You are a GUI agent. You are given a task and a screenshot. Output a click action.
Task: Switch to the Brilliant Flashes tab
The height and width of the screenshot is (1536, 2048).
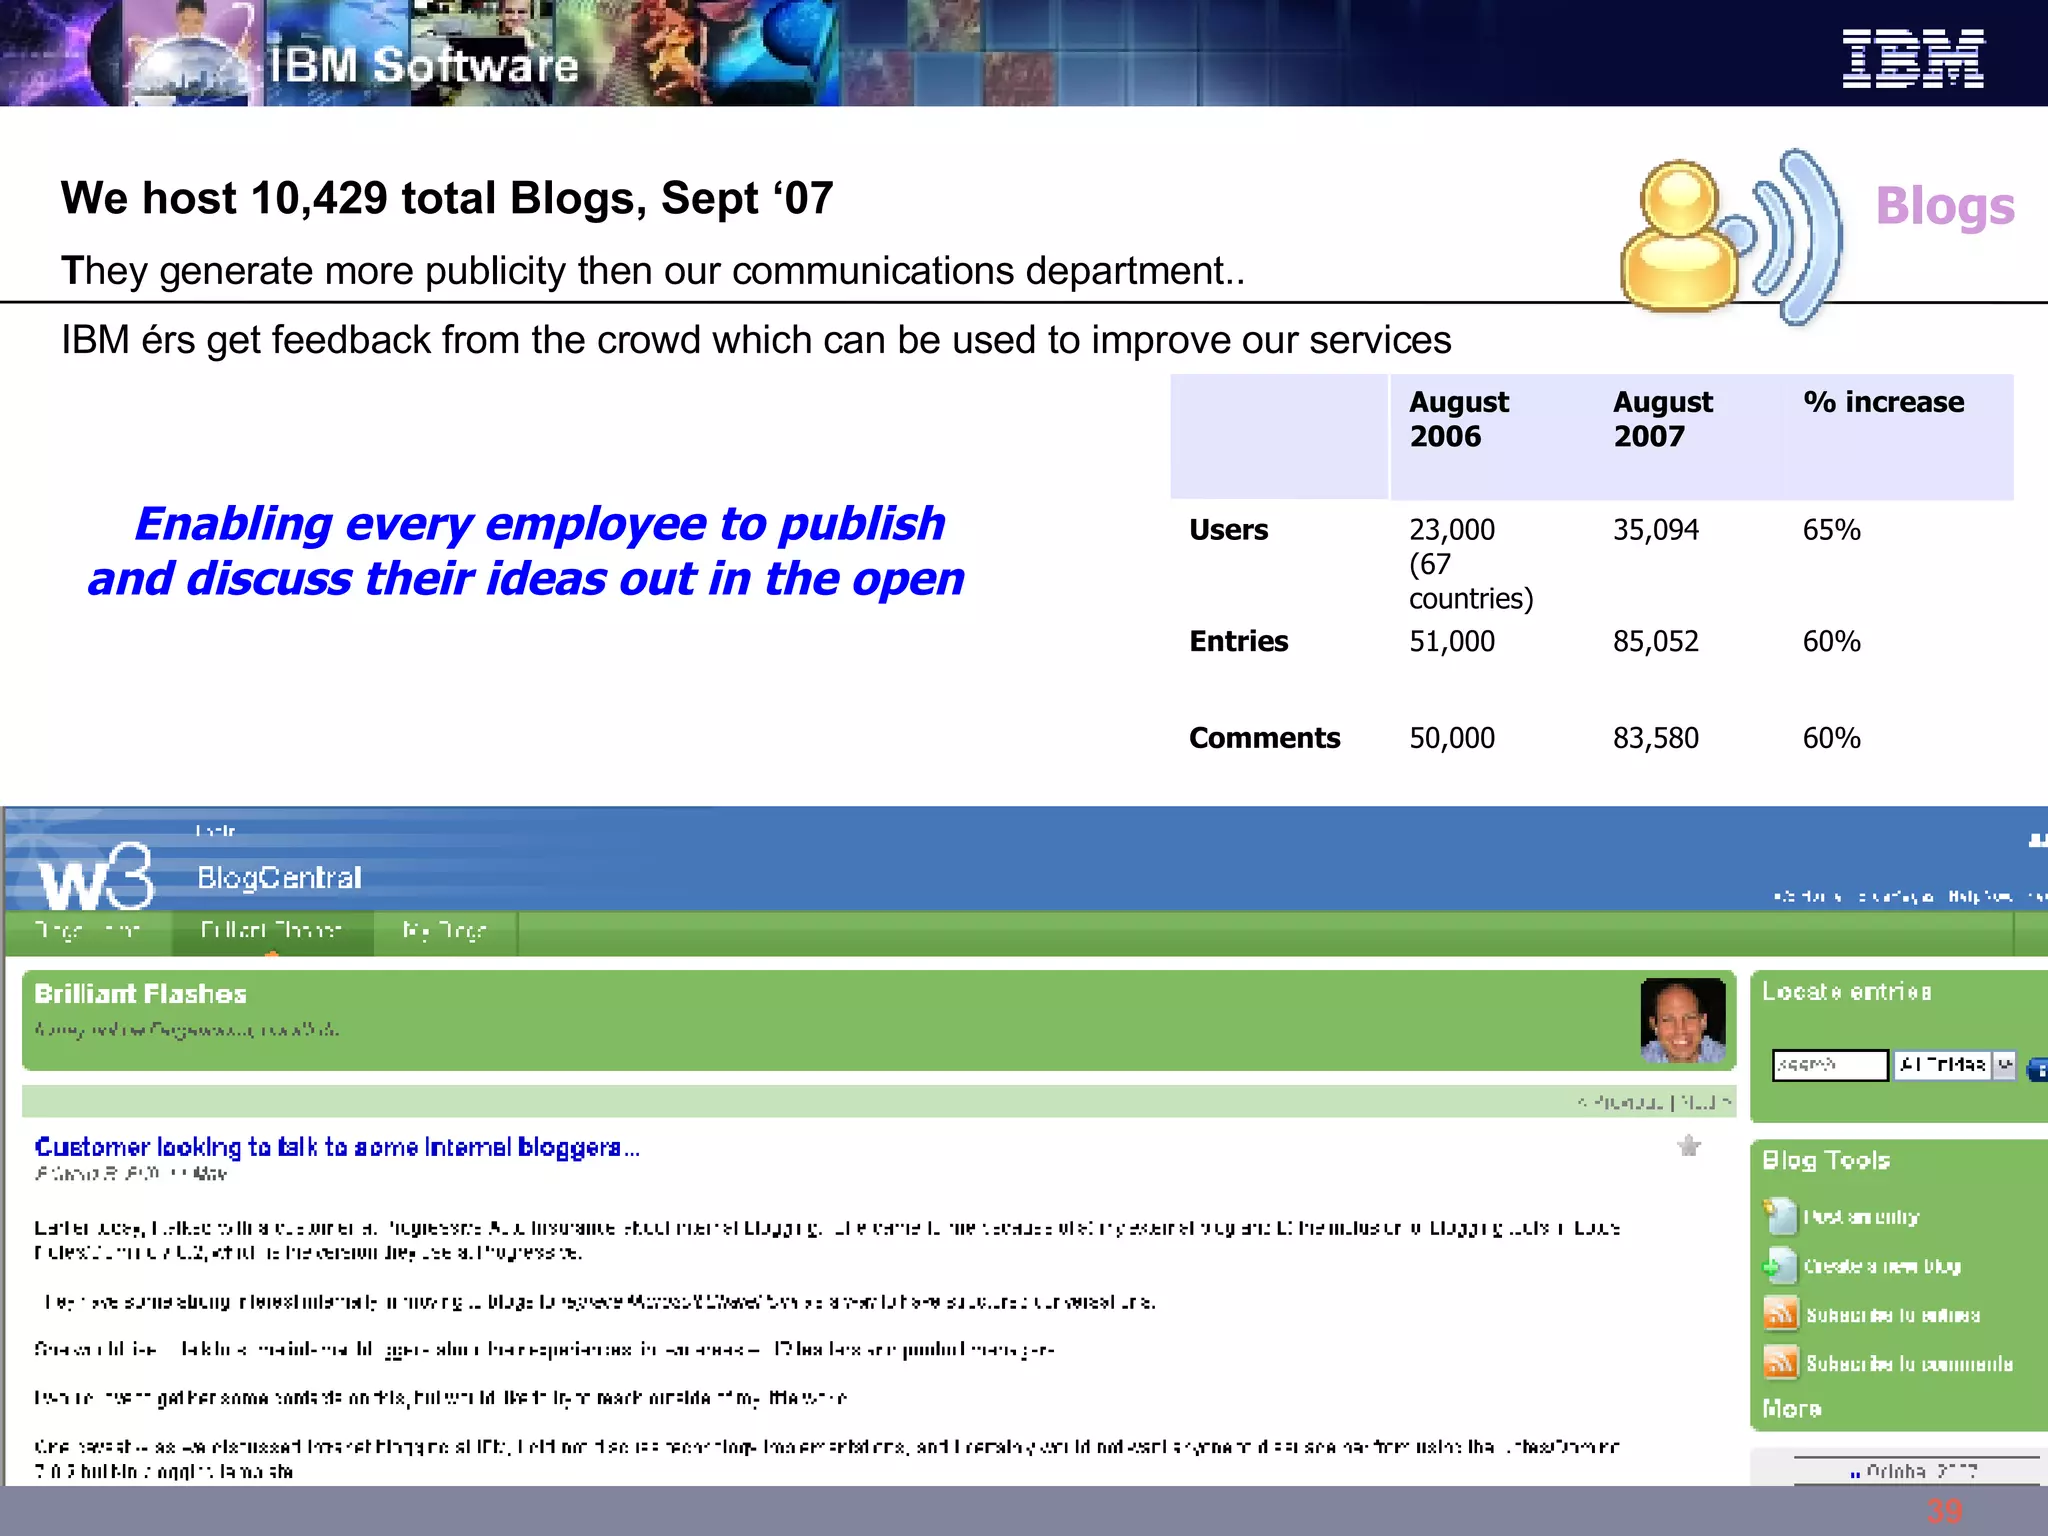[x=271, y=931]
